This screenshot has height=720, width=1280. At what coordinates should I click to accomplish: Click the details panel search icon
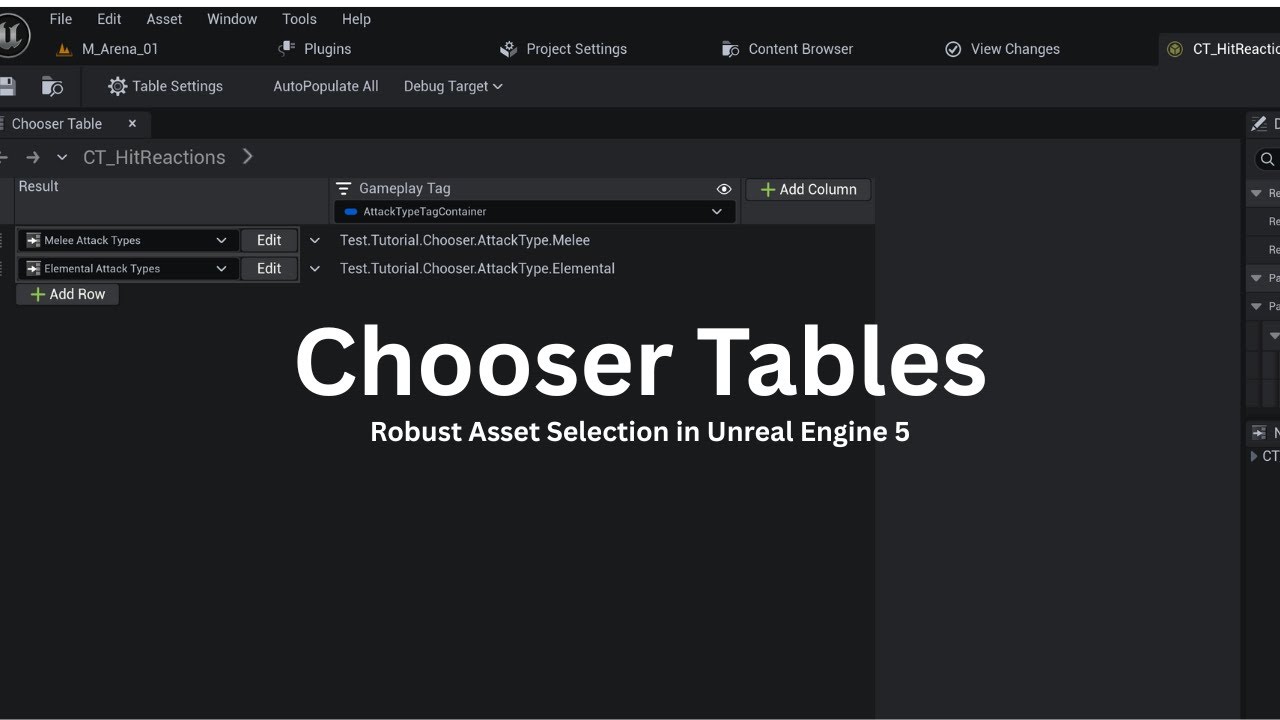tap(1267, 159)
